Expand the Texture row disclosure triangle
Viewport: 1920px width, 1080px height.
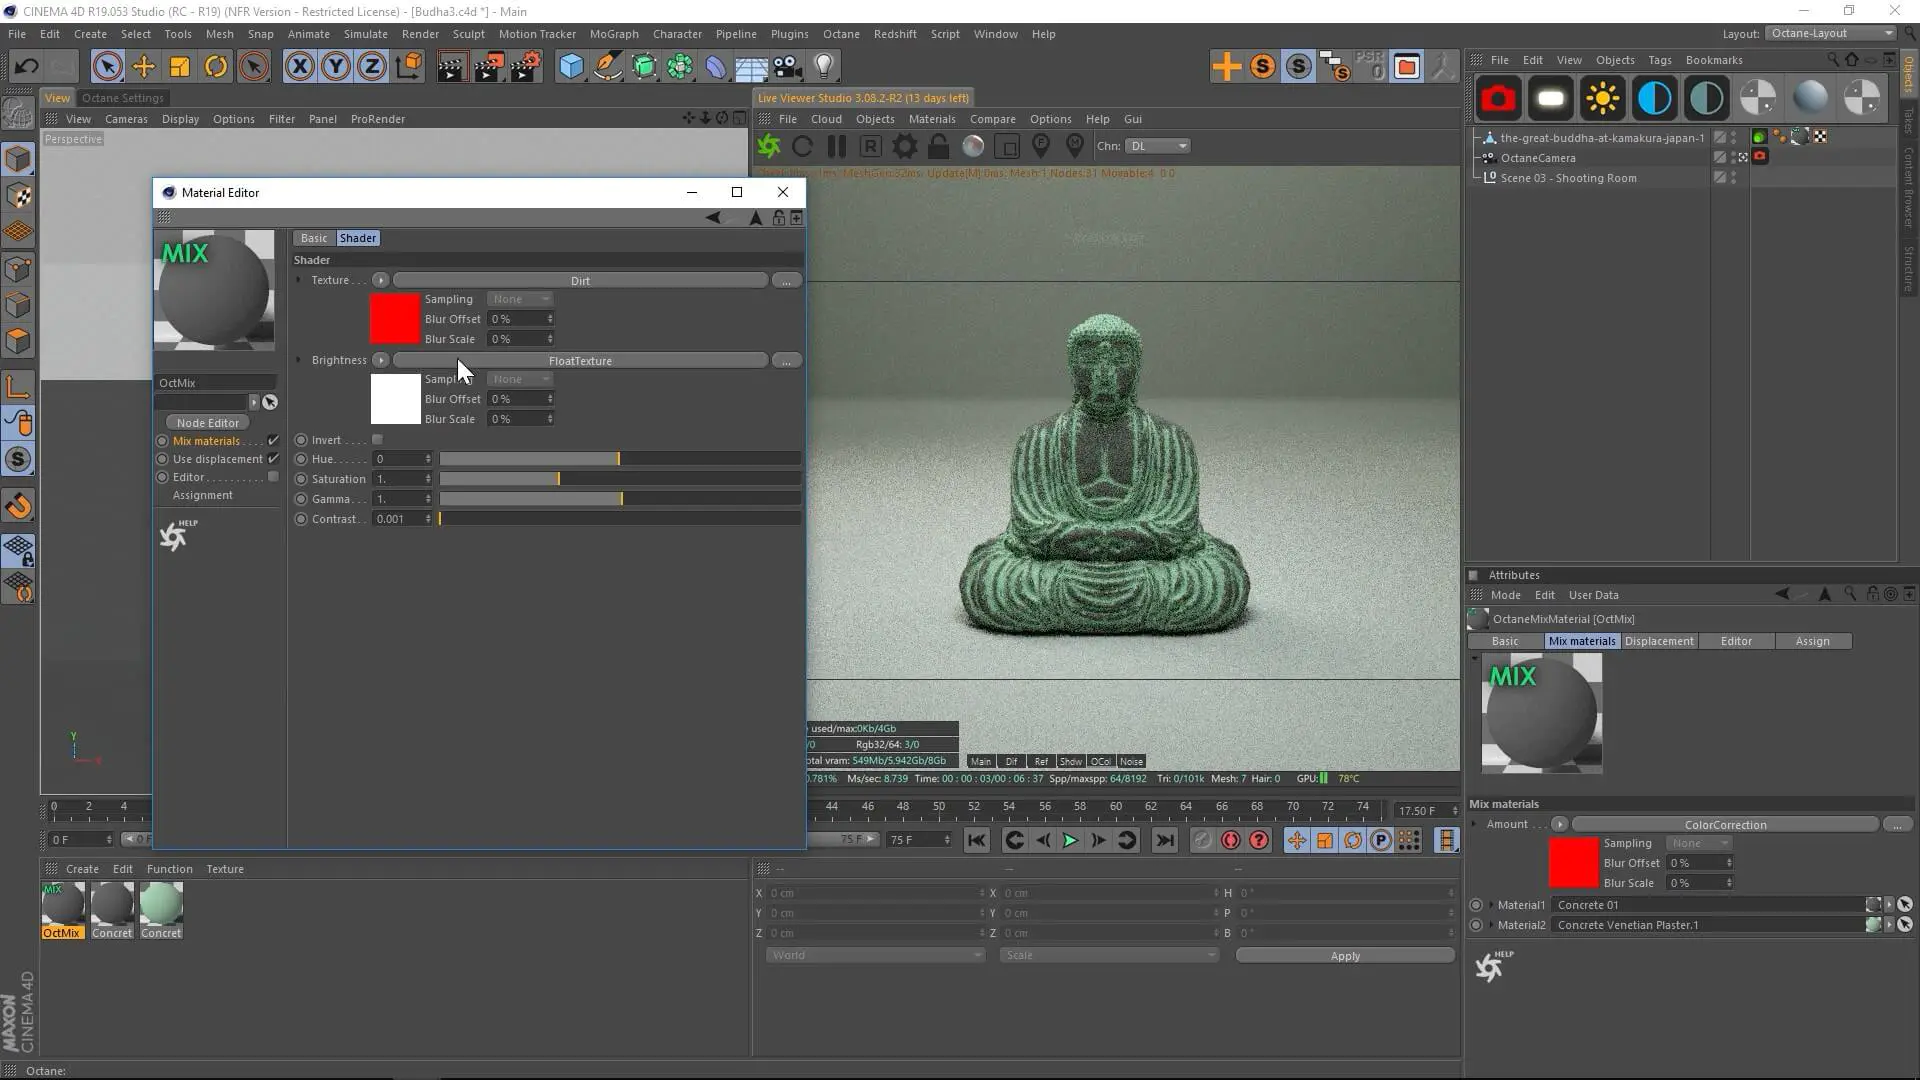pyautogui.click(x=299, y=280)
